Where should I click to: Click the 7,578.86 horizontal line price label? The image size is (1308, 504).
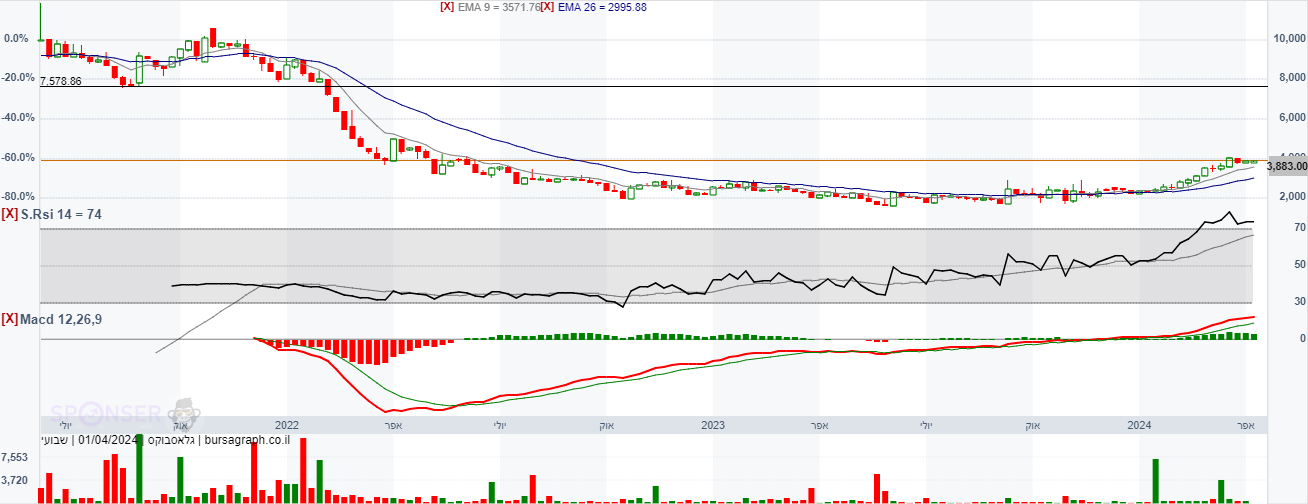click(x=61, y=81)
